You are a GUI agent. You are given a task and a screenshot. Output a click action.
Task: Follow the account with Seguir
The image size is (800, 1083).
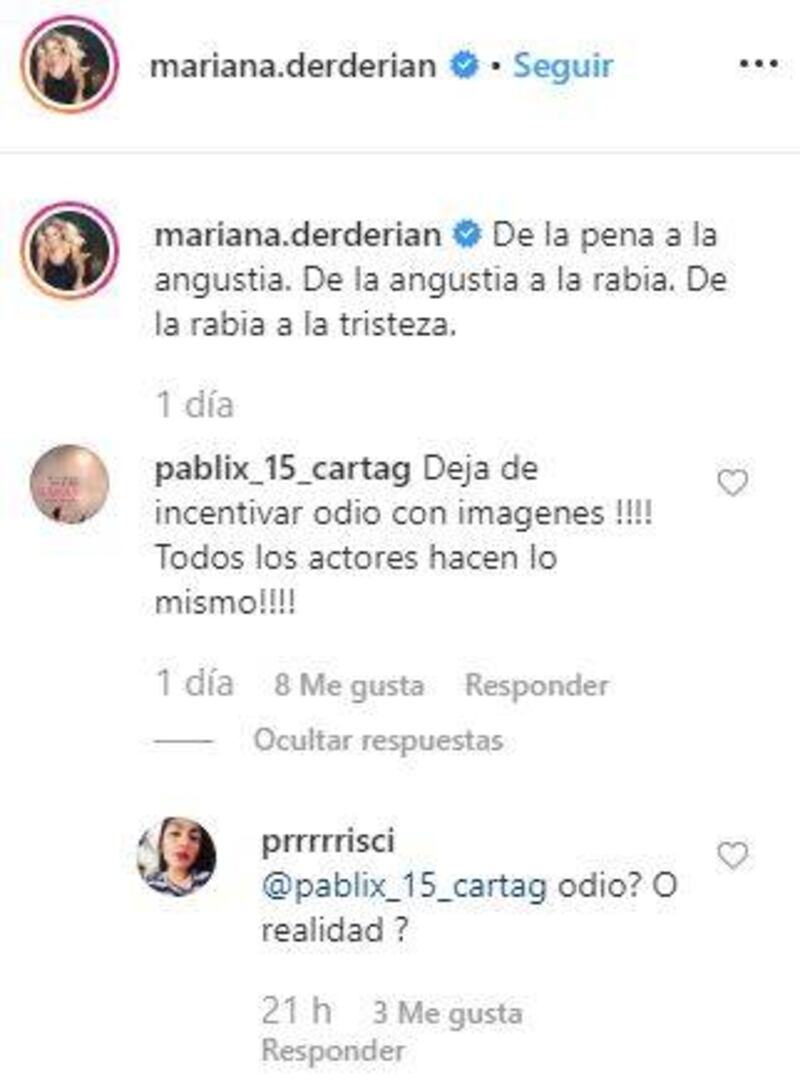[563, 66]
